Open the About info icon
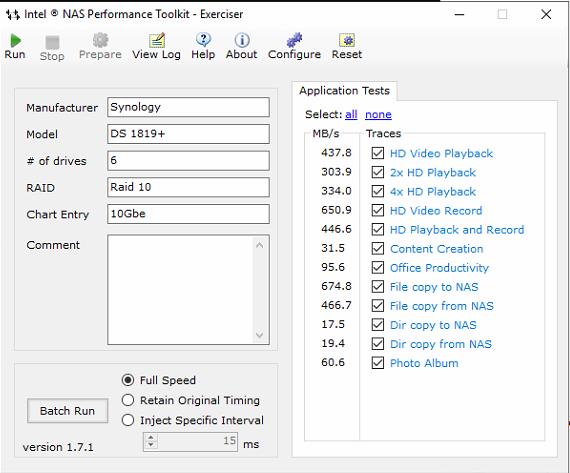Screen dimensions: 570x473 [x=242, y=40]
